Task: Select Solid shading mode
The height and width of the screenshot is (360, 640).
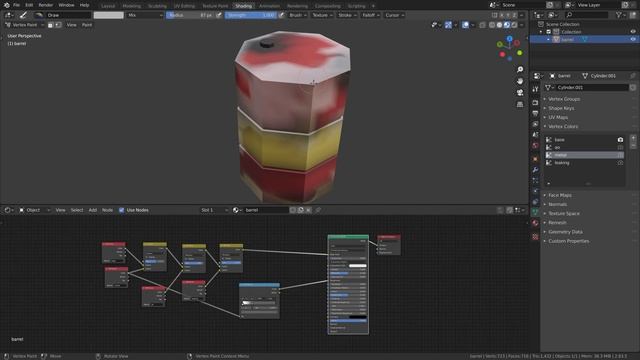Action: [499, 25]
